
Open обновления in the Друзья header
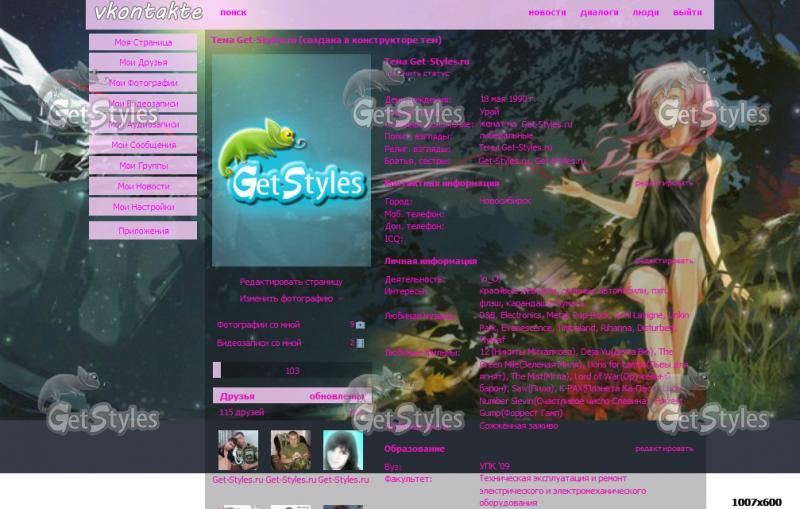(337, 396)
